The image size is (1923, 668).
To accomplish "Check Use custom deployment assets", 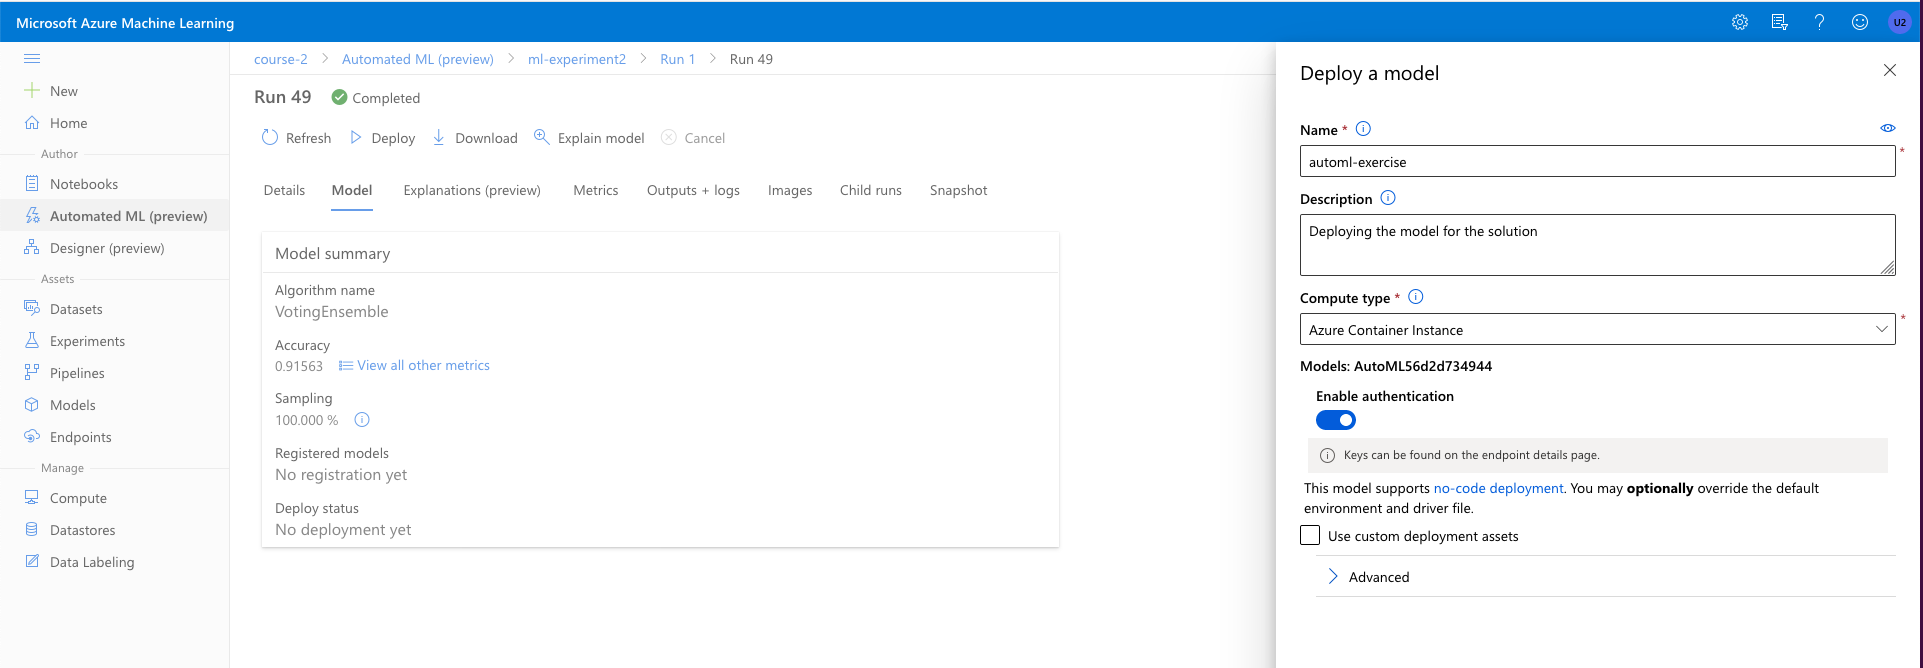I will 1310,535.
